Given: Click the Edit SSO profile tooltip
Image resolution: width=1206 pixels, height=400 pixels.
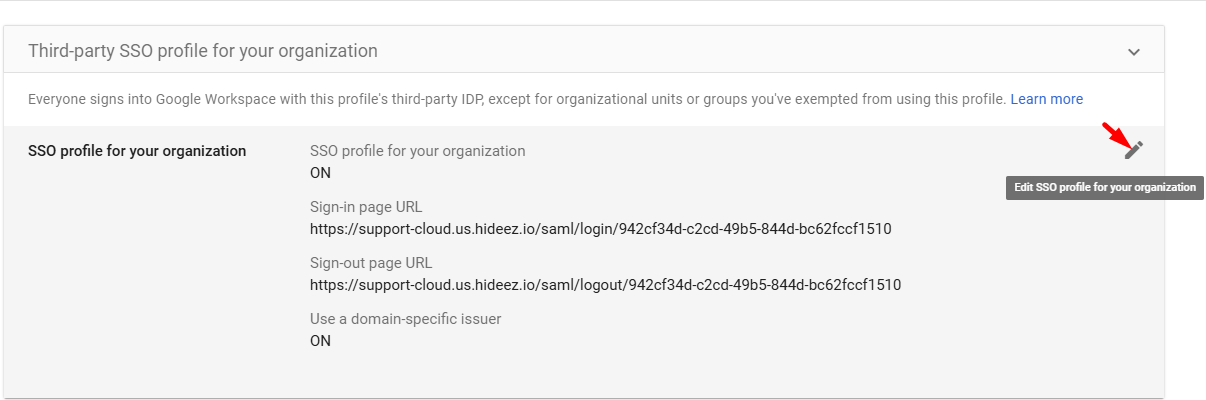Looking at the screenshot, I should (x=1104, y=187).
